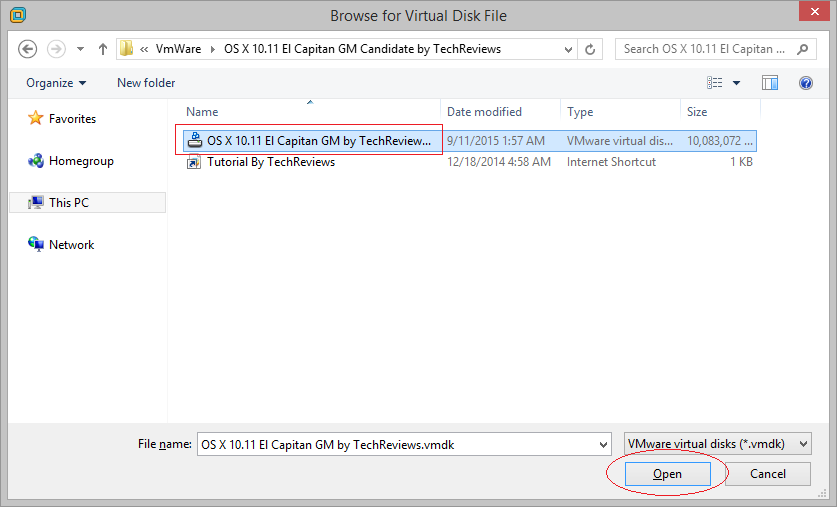Toggle the preview pane
Viewport: 837px width, 507px height.
(770, 83)
